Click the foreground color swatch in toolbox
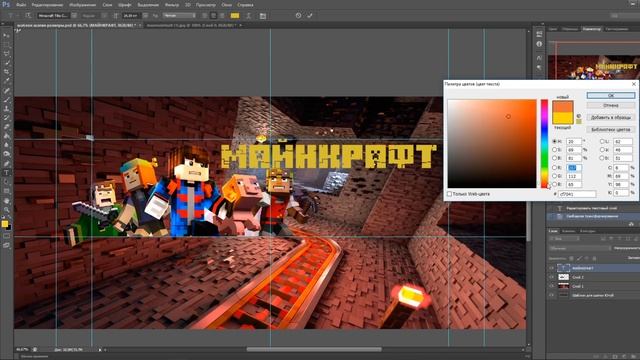640x360 pixels. coord(4,223)
